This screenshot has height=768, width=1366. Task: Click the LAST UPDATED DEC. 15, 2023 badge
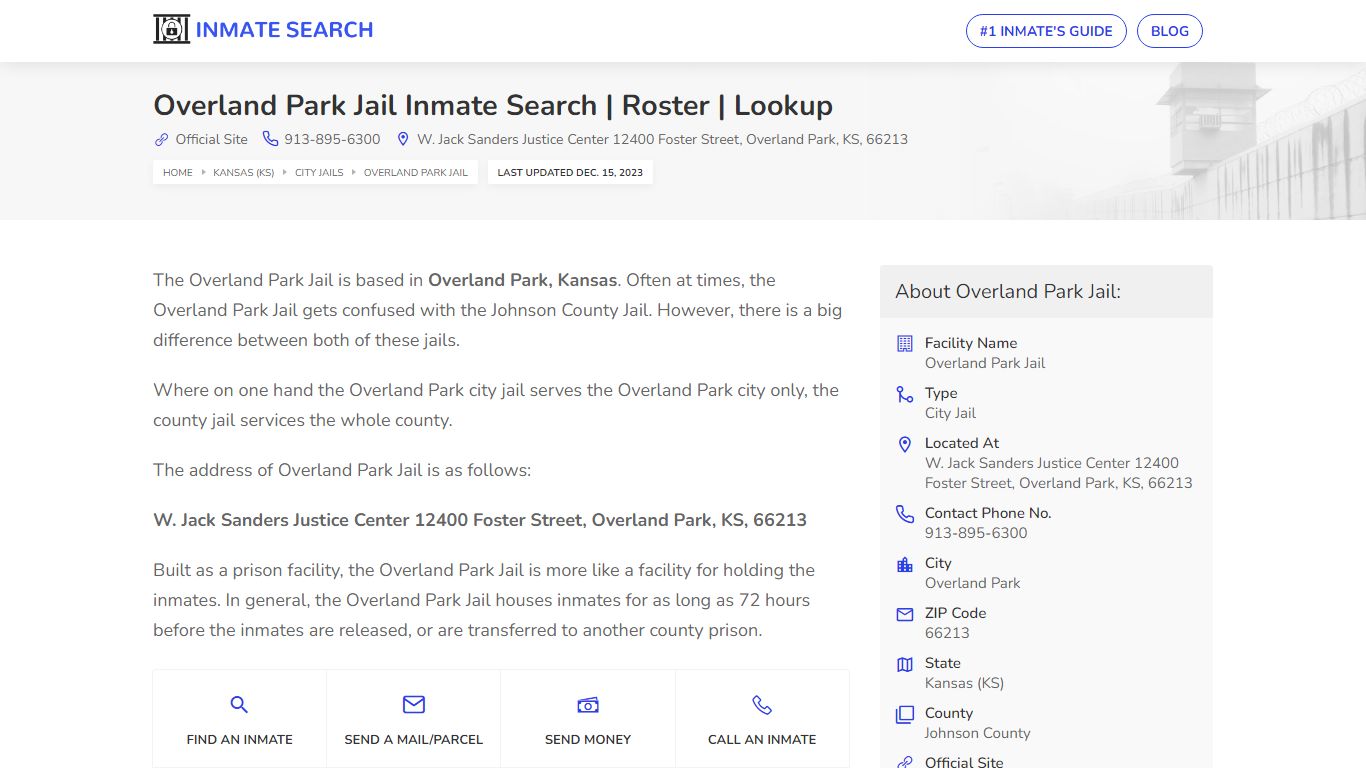click(x=570, y=172)
